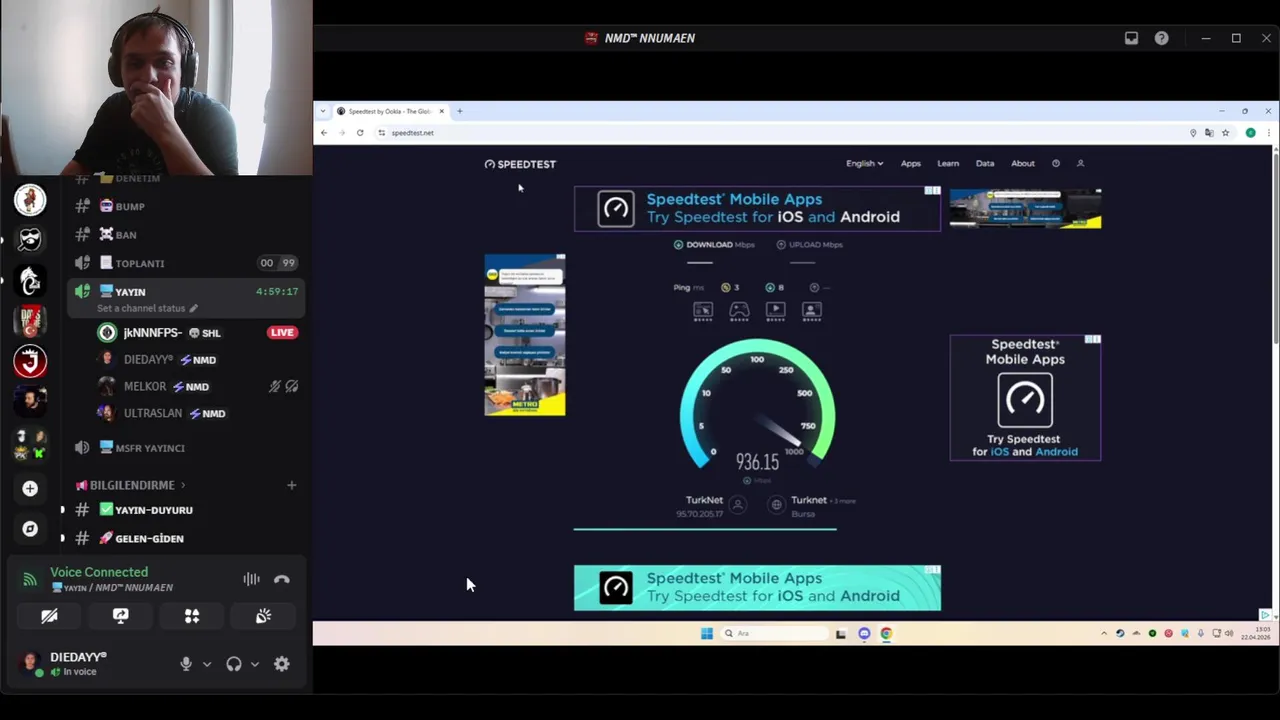Click TurkNet ISP person icon
Viewport: 1280px width, 720px height.
[738, 505]
